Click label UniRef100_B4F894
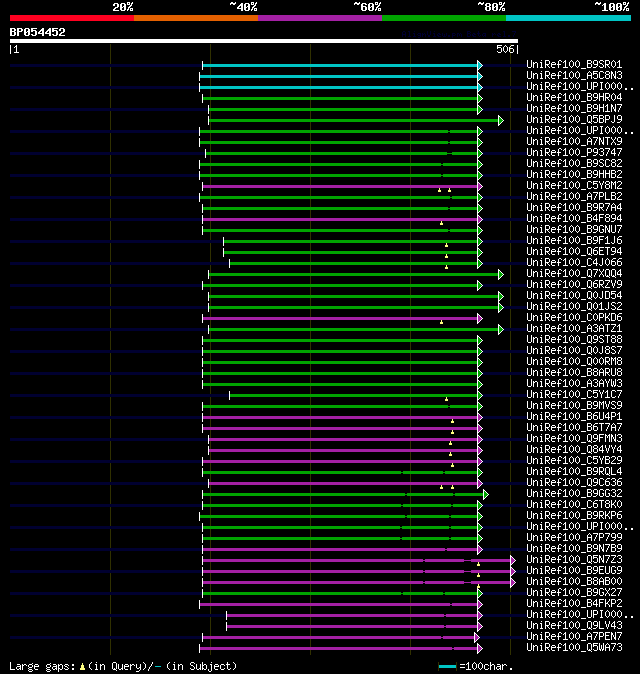The width and height of the screenshot is (640, 674). pyautogui.click(x=574, y=219)
